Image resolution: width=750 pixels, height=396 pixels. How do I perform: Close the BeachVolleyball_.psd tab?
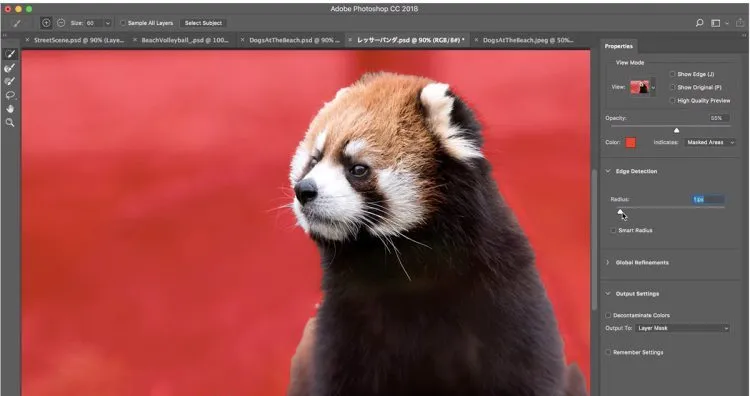point(135,40)
